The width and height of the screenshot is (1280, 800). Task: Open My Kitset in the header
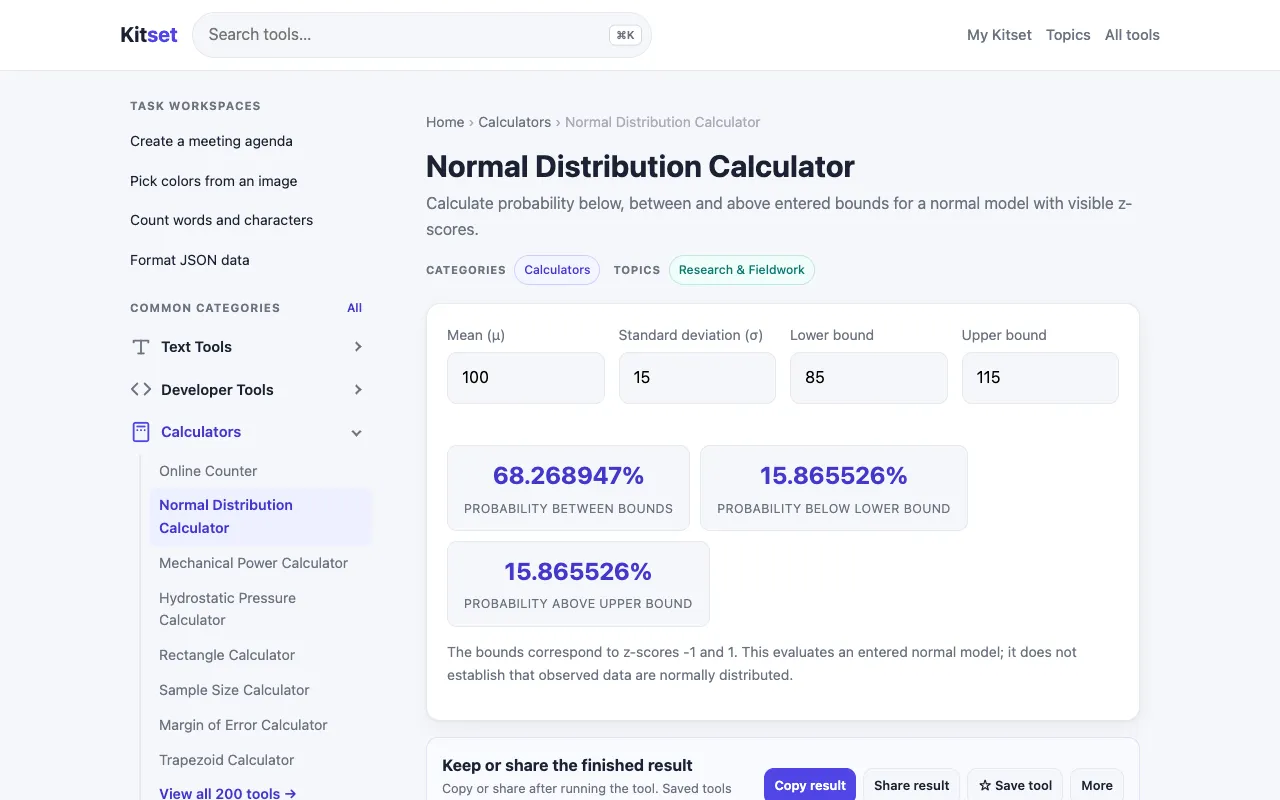[x=999, y=35]
